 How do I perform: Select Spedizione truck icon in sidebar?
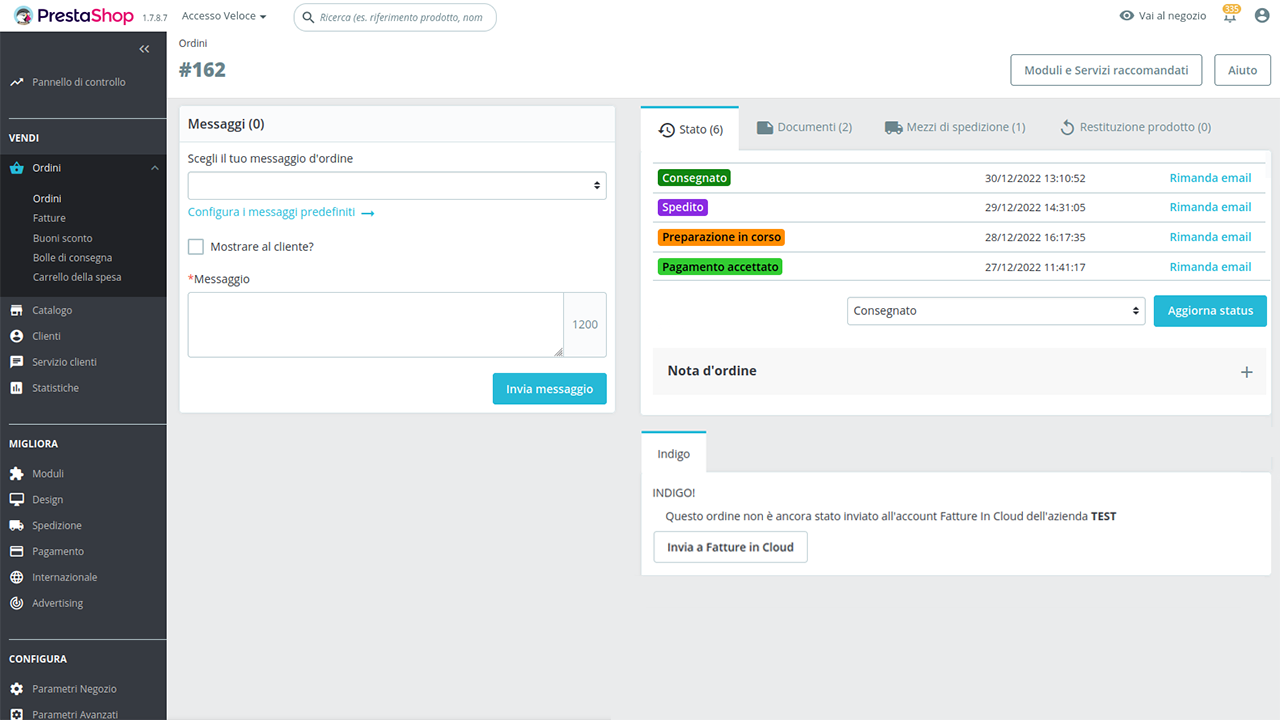pos(16,526)
